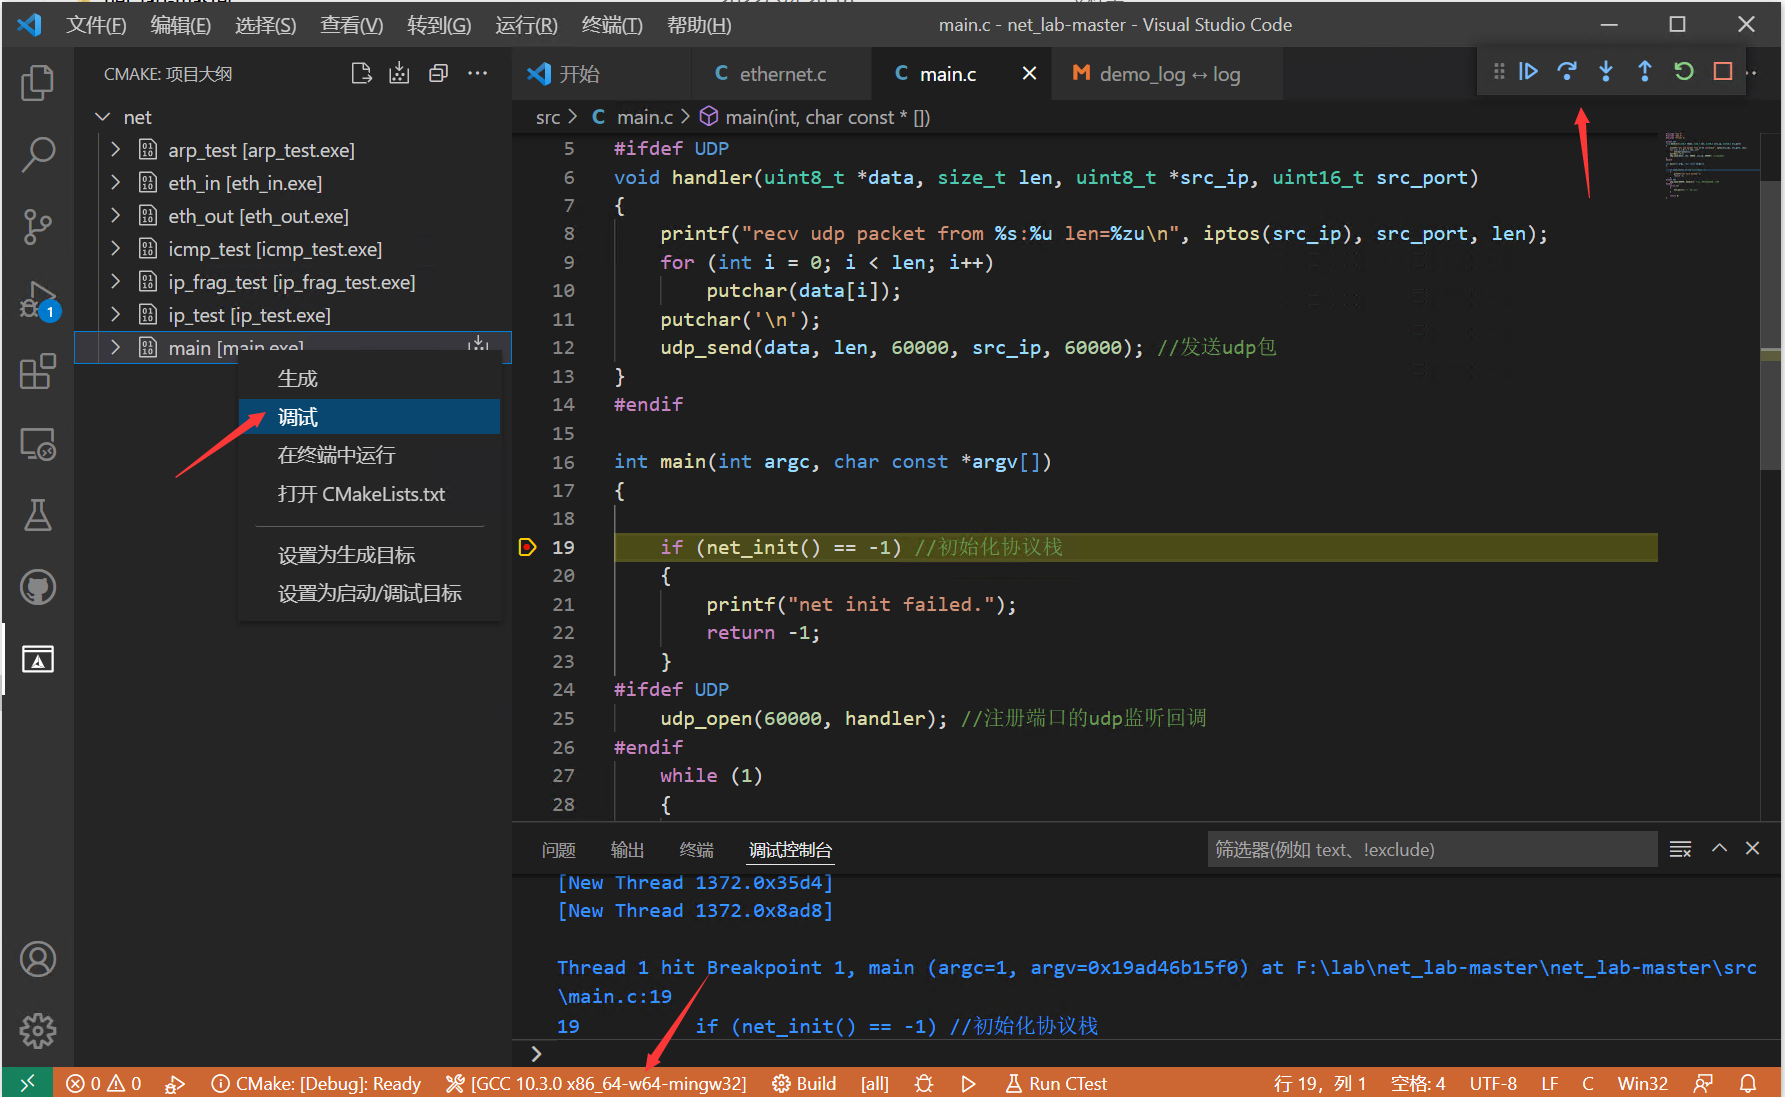Open the Remote Explorer view
1785x1097 pixels.
point(37,444)
